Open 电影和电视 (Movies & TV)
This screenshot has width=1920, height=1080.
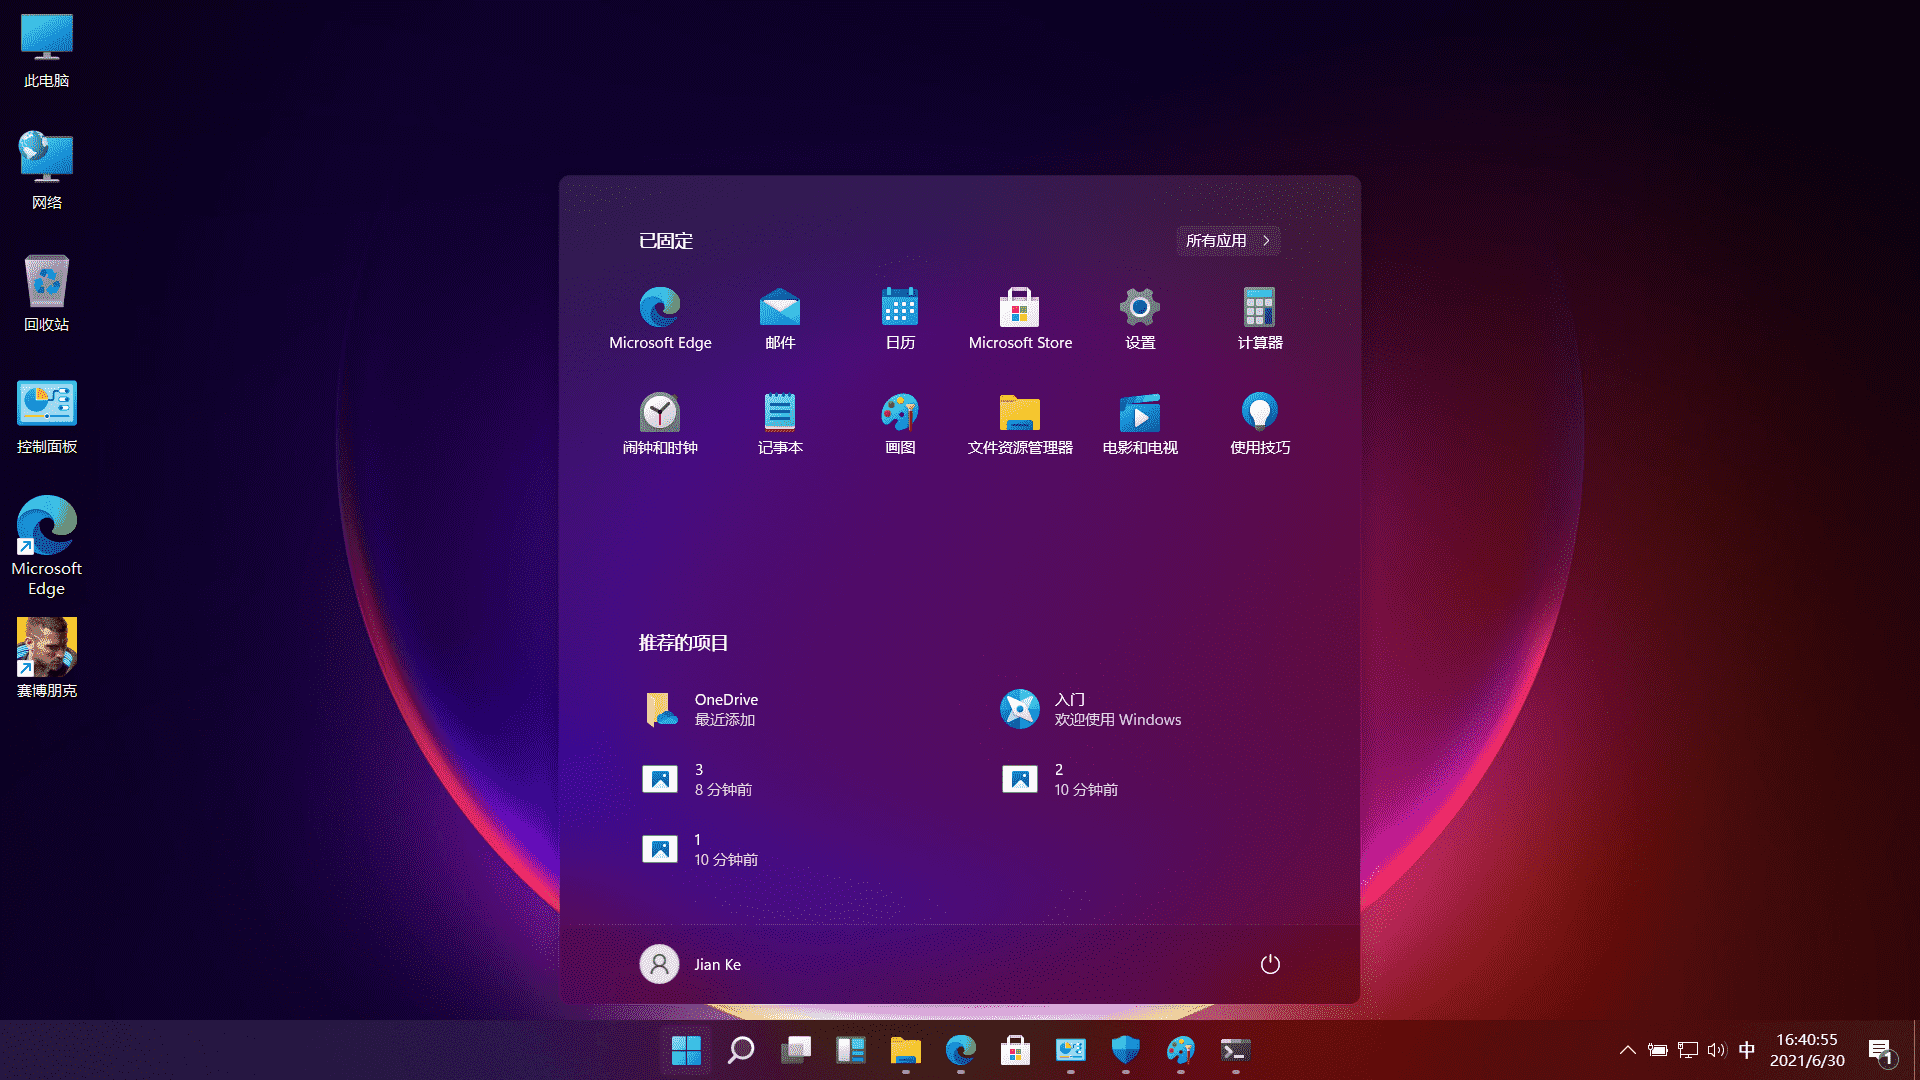point(1140,424)
